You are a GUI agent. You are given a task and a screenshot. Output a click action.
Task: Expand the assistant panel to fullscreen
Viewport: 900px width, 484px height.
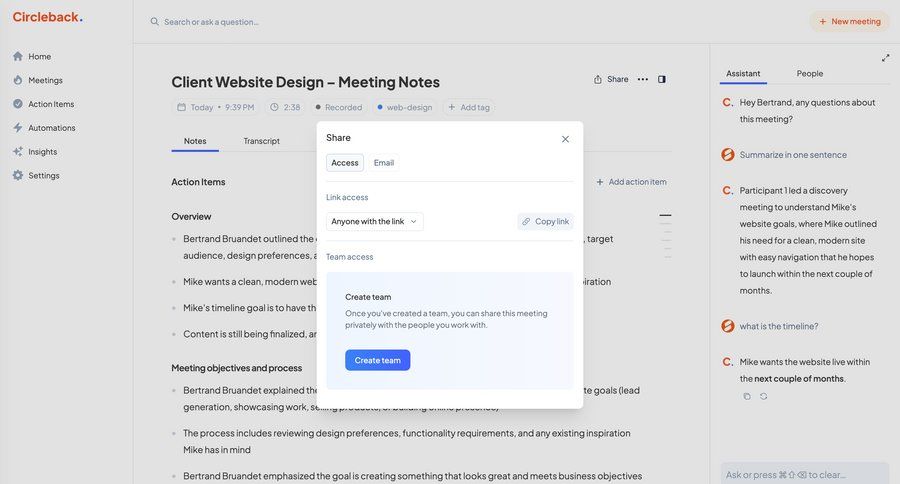[x=885, y=57]
